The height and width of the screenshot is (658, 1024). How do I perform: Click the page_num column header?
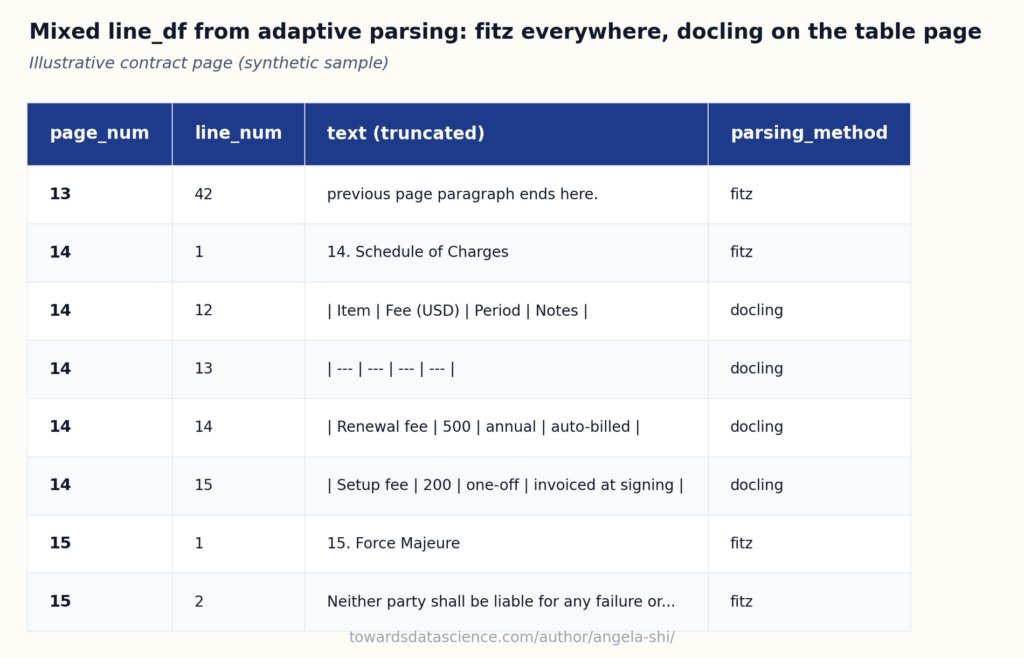99,133
